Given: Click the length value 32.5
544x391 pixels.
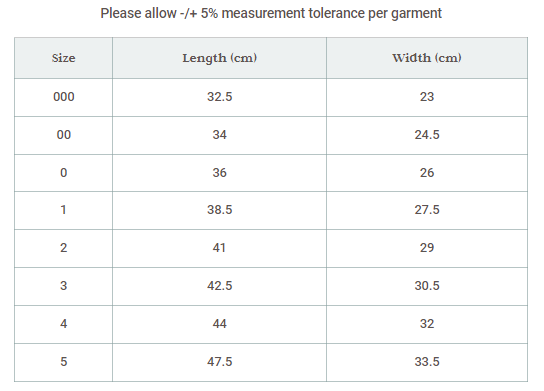Looking at the screenshot, I should coord(220,96).
